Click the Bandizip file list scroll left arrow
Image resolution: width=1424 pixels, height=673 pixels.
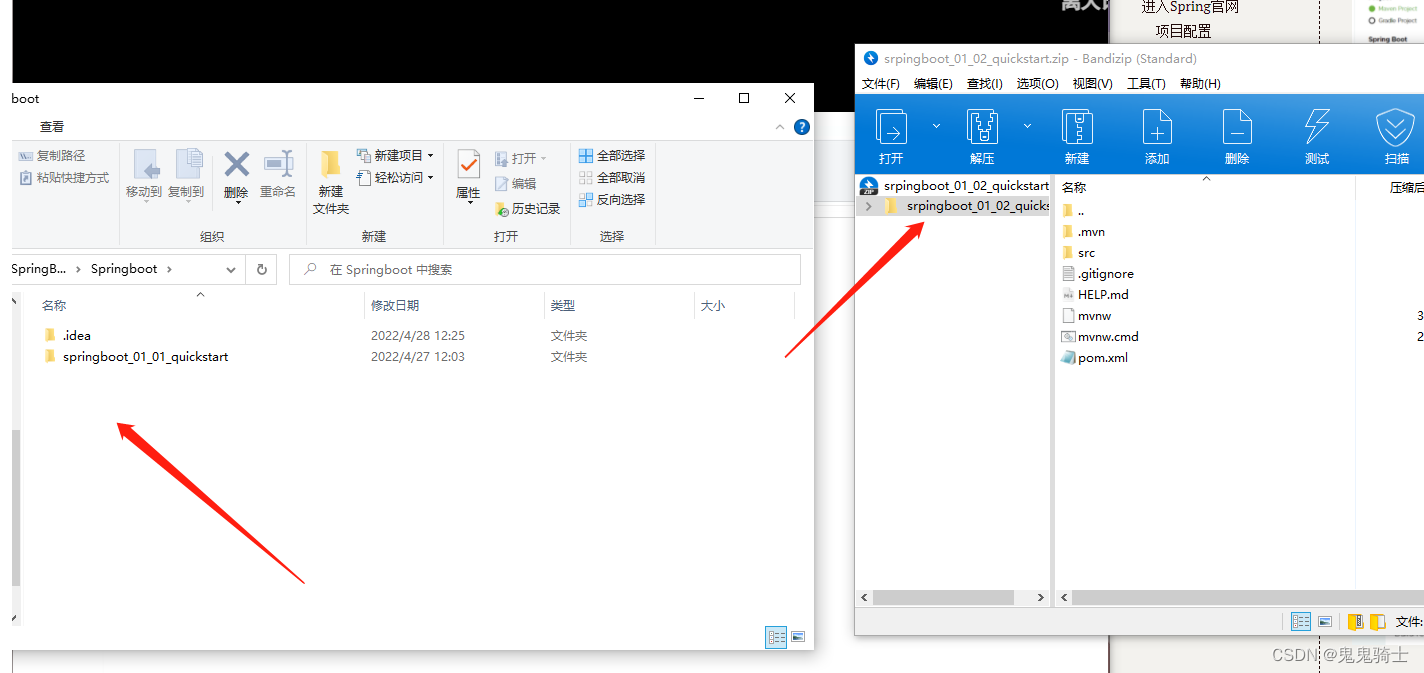point(1064,597)
